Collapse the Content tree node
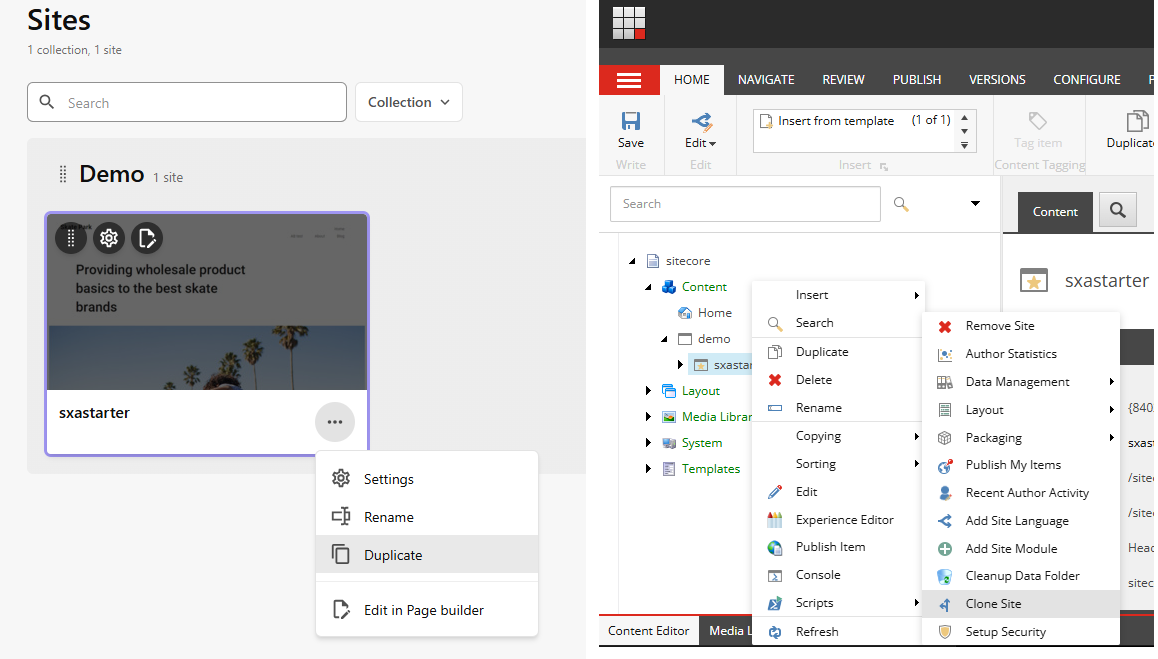Viewport: 1158px width, 659px height. point(647,287)
